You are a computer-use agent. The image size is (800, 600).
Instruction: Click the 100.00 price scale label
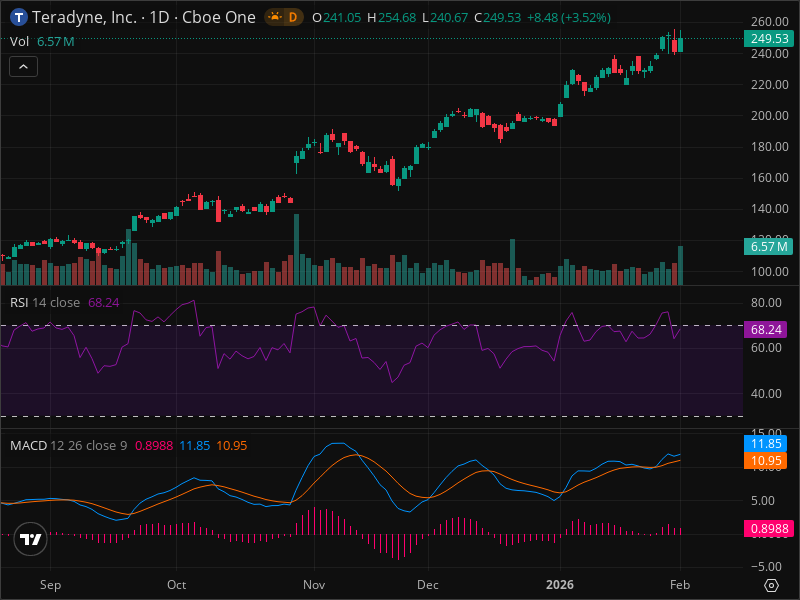tap(769, 271)
